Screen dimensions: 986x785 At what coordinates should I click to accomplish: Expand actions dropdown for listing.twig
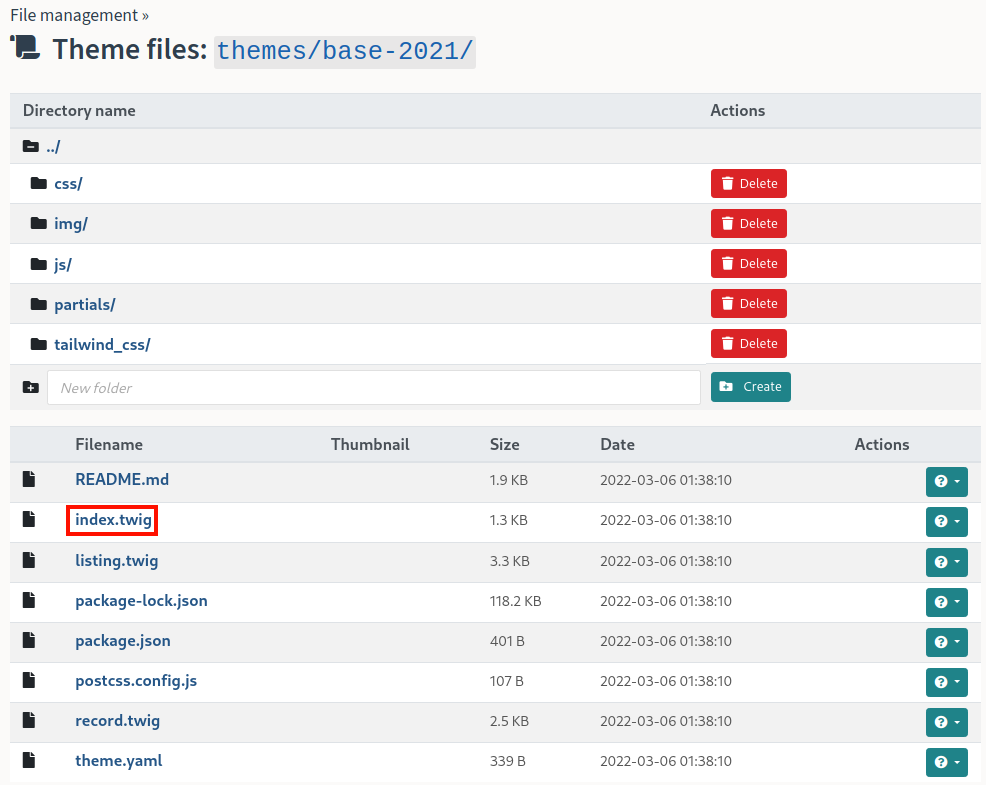(x=946, y=562)
